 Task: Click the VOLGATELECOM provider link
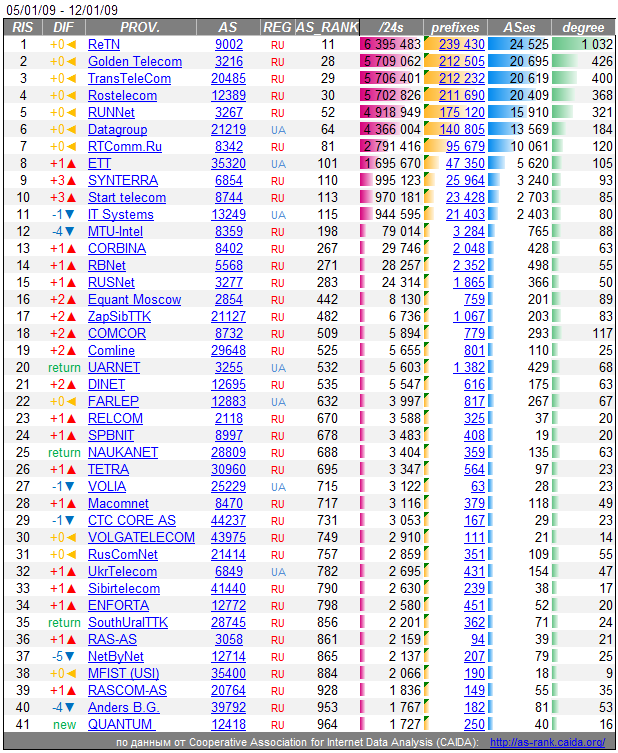coord(141,538)
